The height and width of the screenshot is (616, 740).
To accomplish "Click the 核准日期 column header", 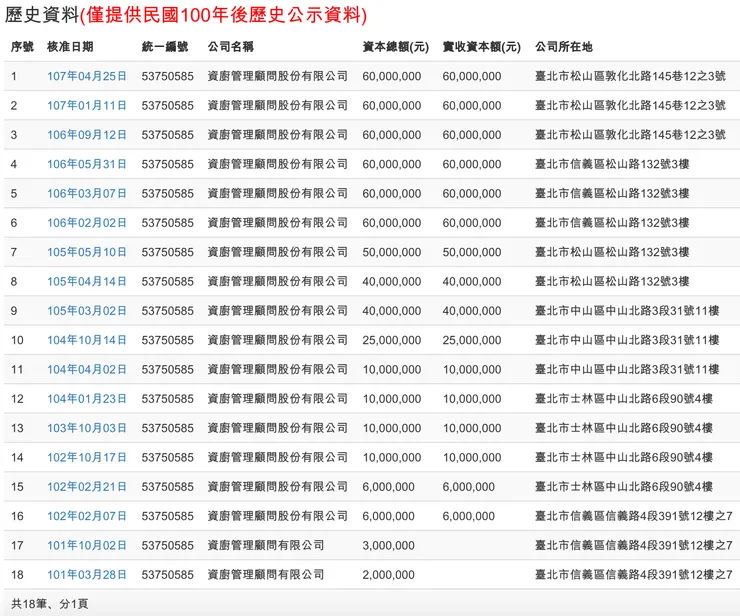I will [x=70, y=47].
